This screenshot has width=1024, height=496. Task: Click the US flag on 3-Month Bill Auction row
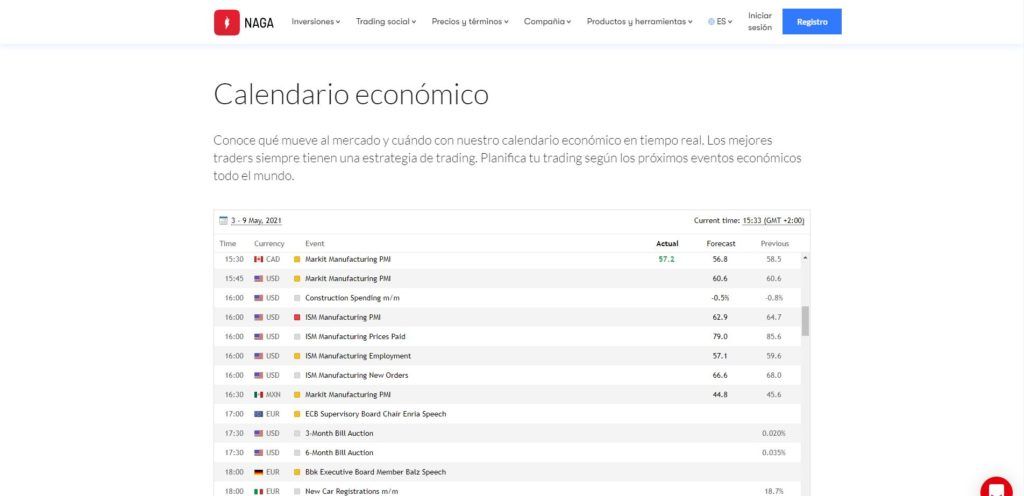(259, 433)
